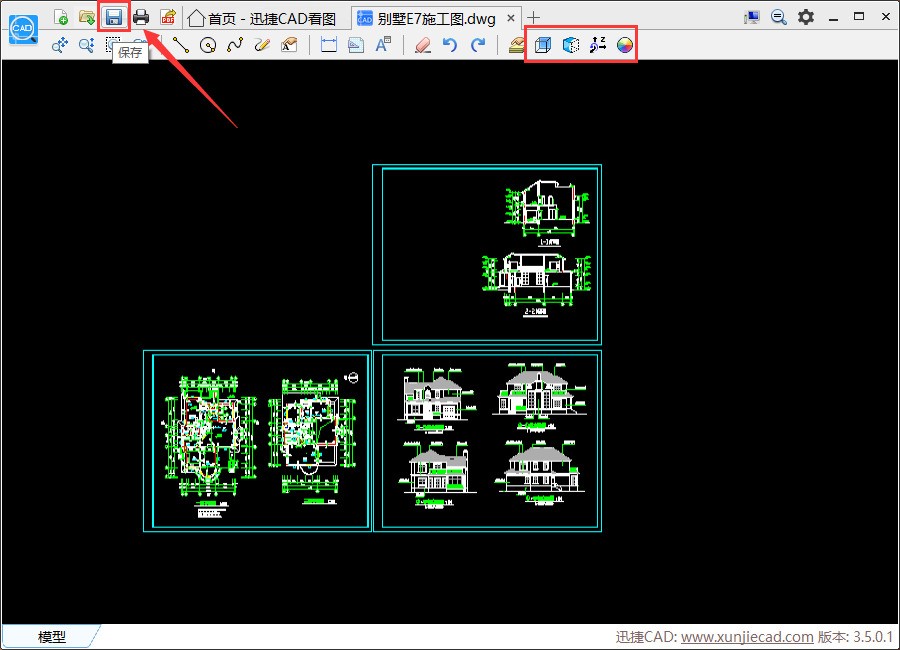Click the Redo arrow

coord(478,45)
